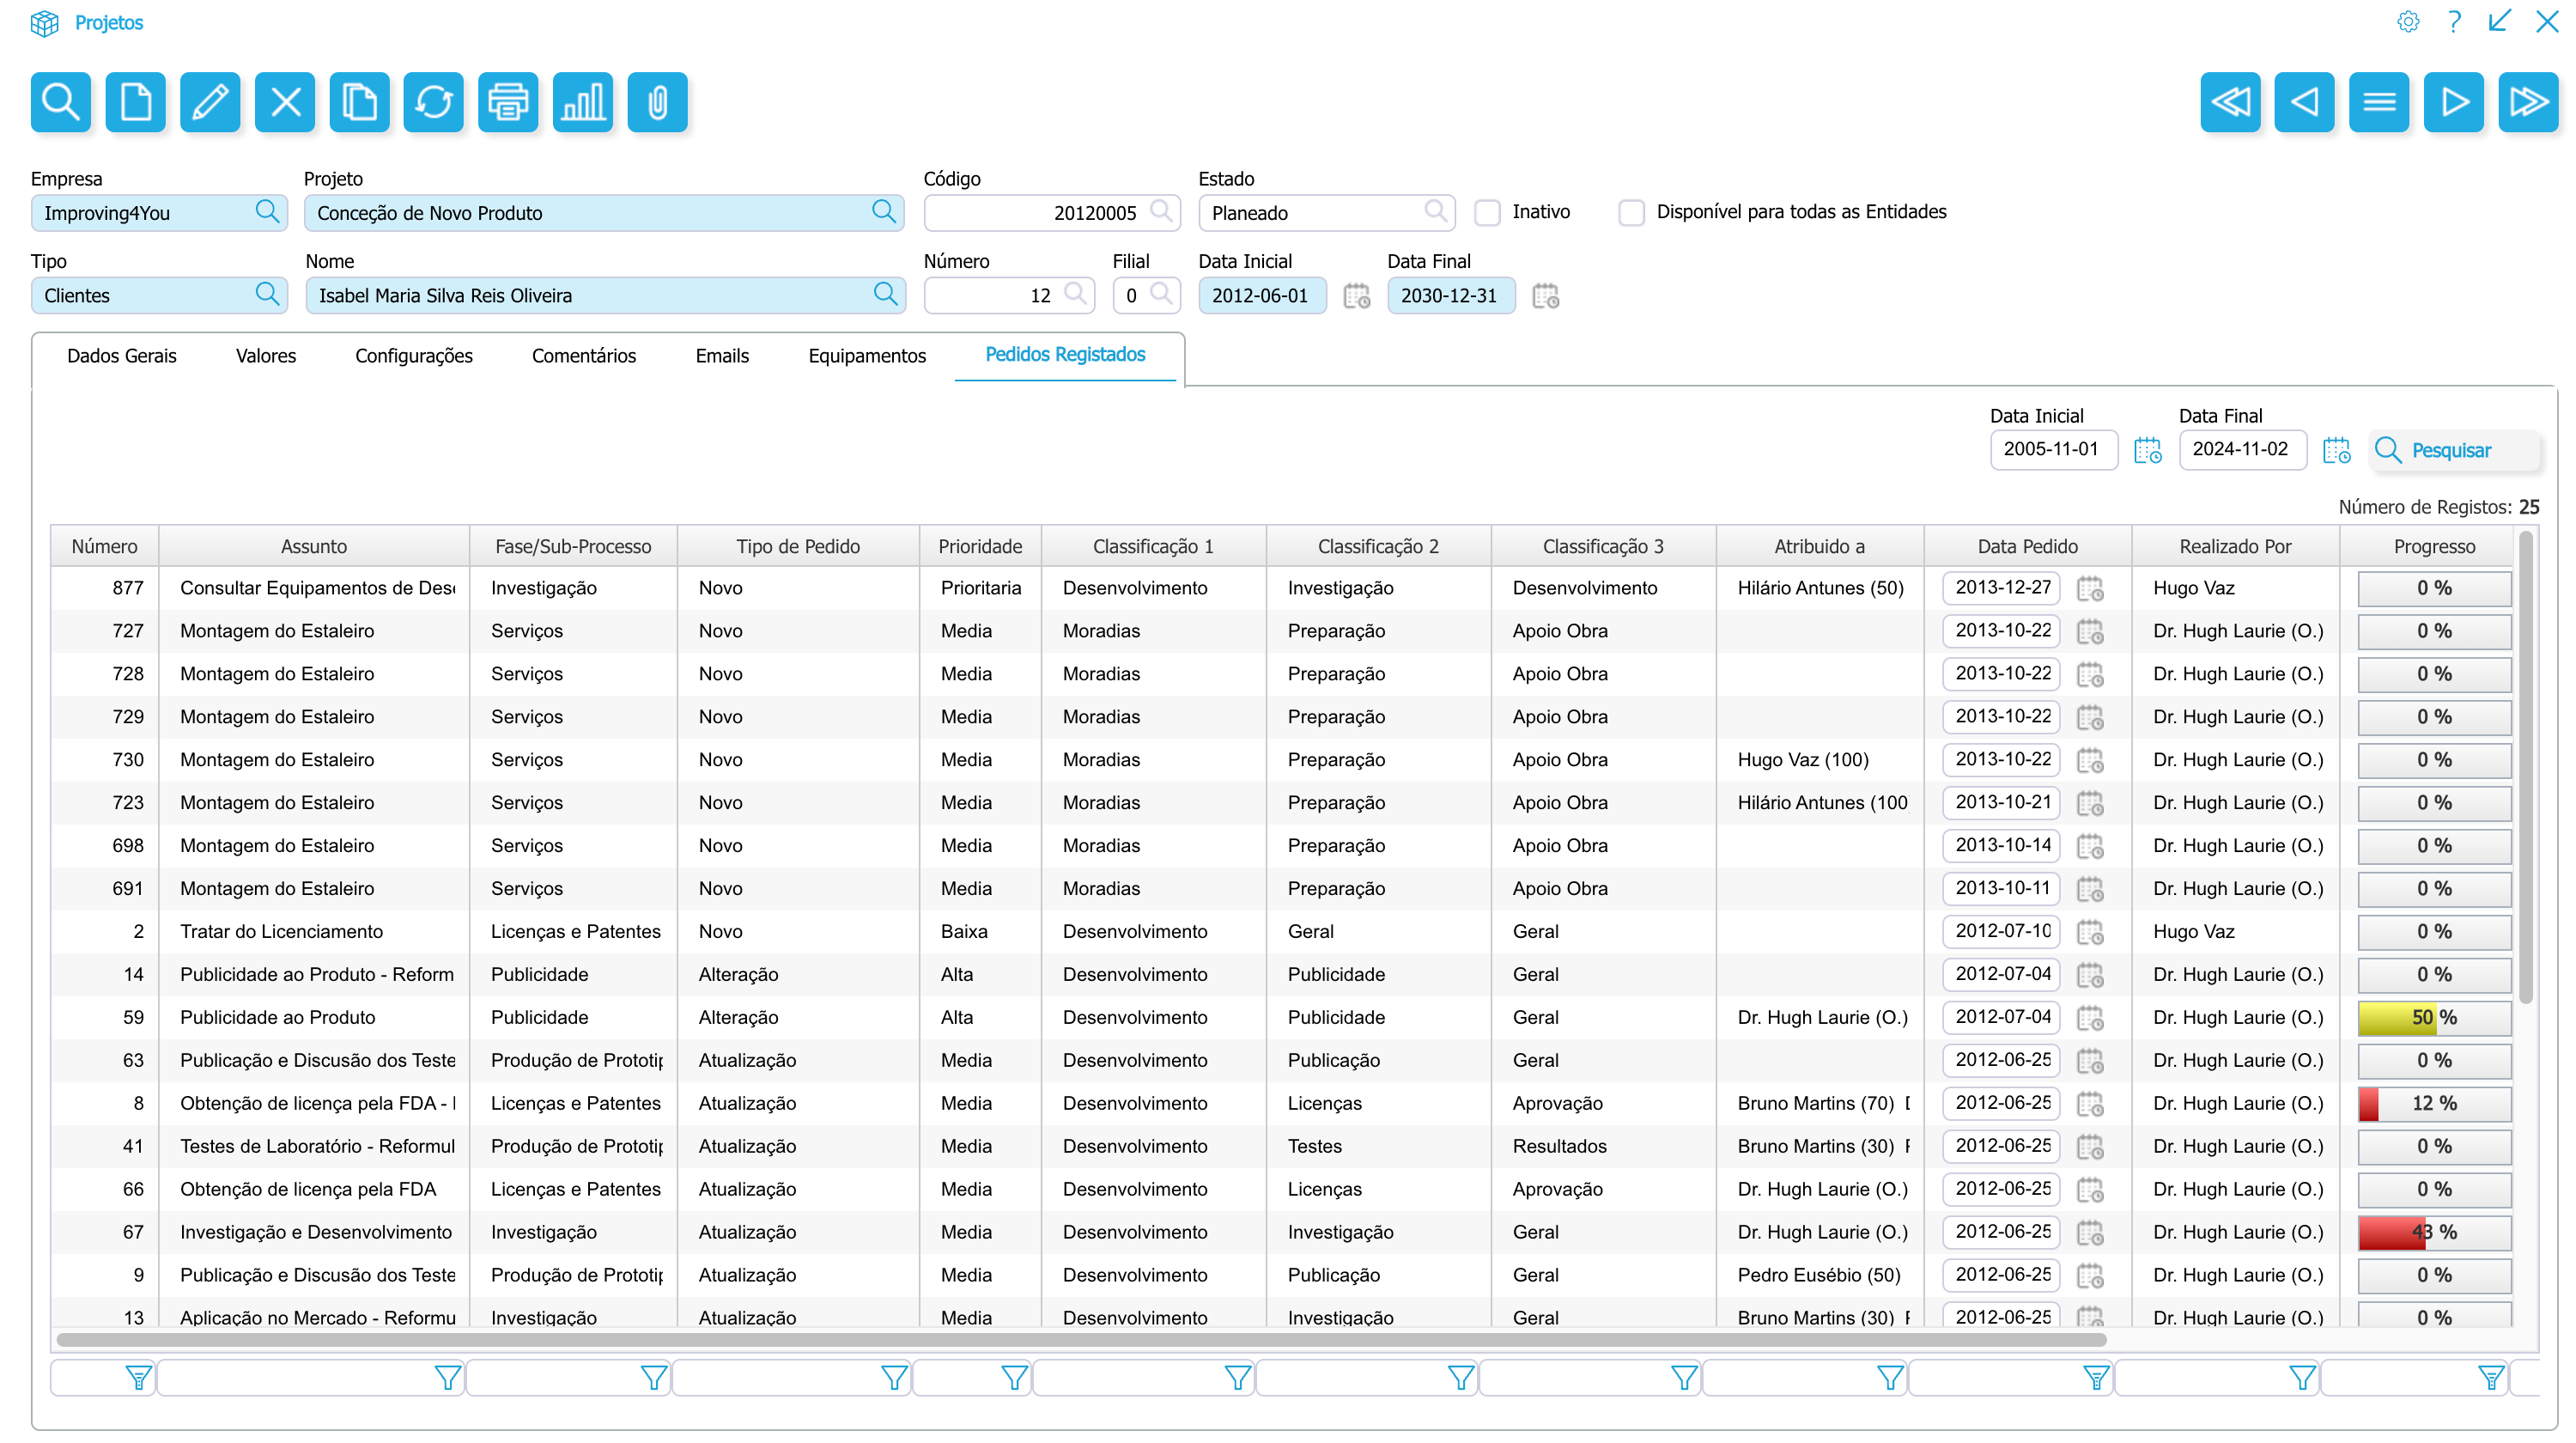This screenshot has height=1443, width=2576.
Task: Click the pencil edit toolbar button
Action: pyautogui.click(x=210, y=102)
